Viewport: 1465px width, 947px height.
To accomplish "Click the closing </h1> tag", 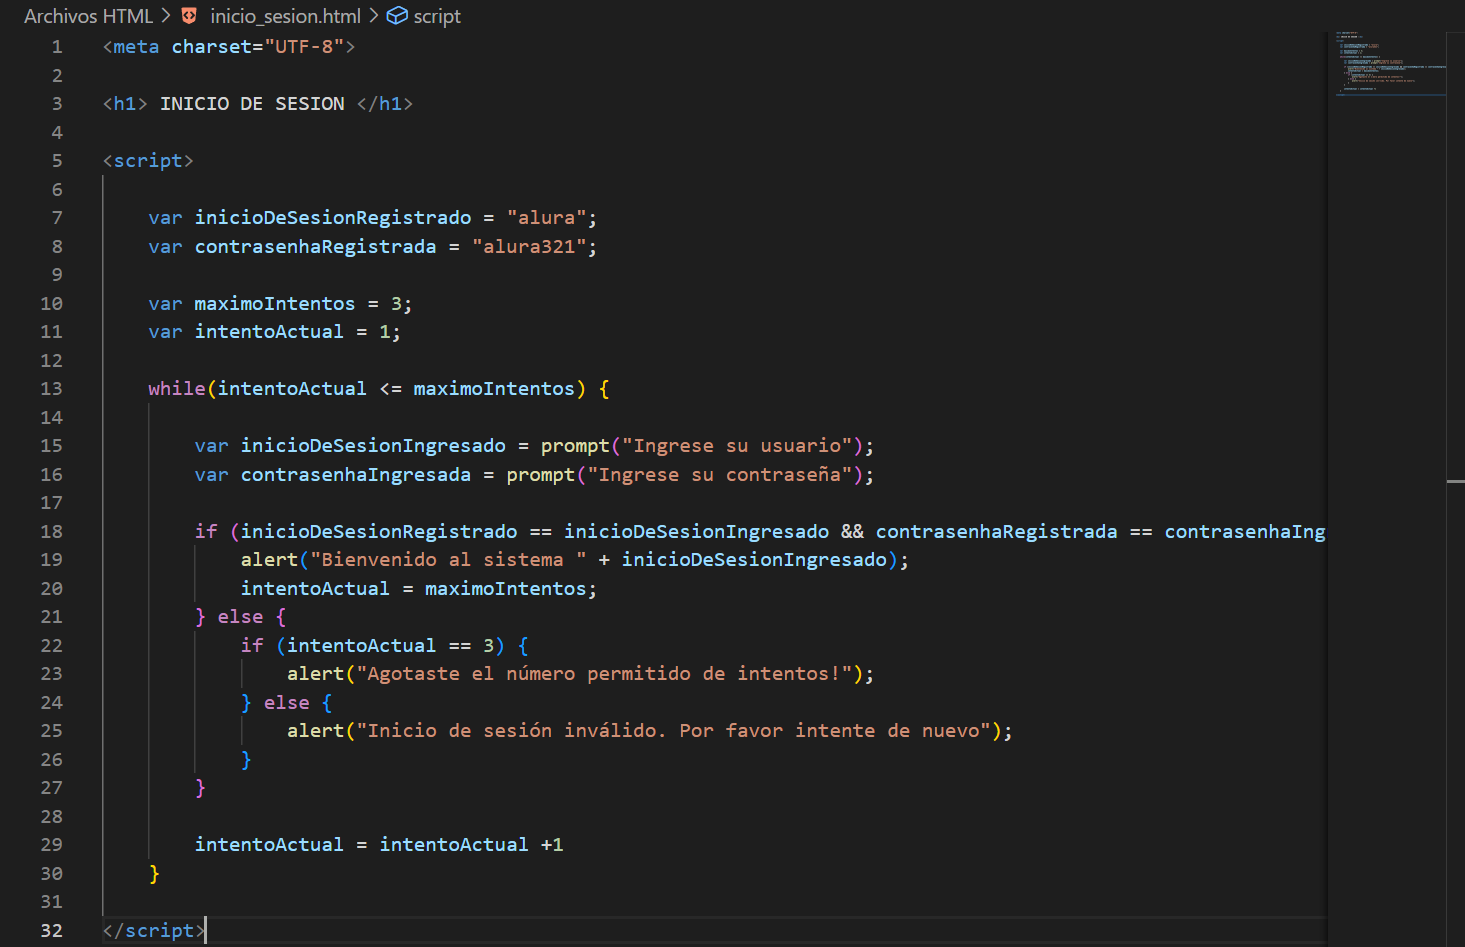I will [385, 104].
